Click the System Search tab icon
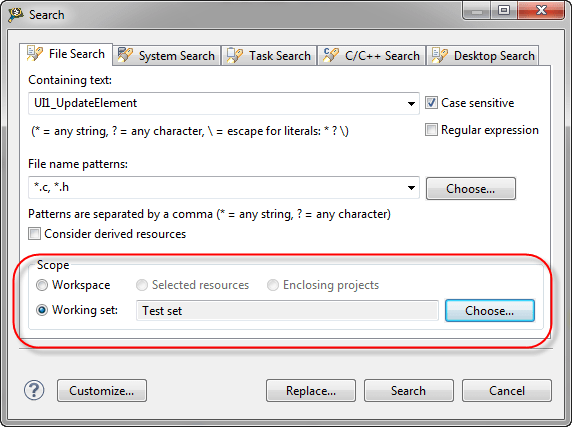This screenshot has height=427, width=572. [125, 55]
